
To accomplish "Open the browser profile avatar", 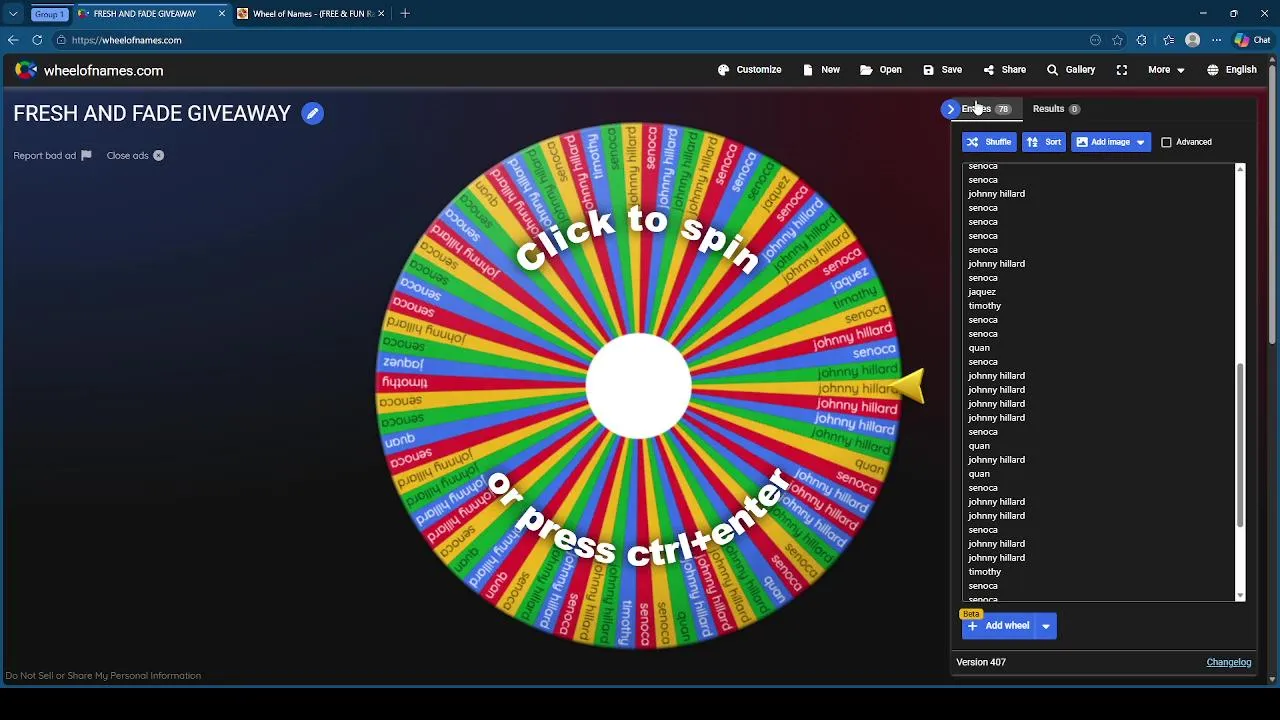I will point(1192,40).
